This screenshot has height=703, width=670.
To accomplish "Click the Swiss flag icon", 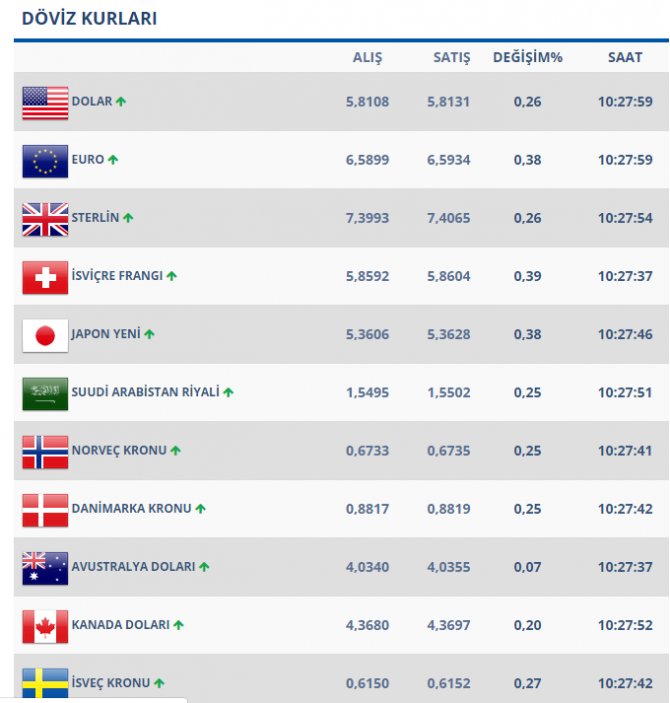I will 45,277.
